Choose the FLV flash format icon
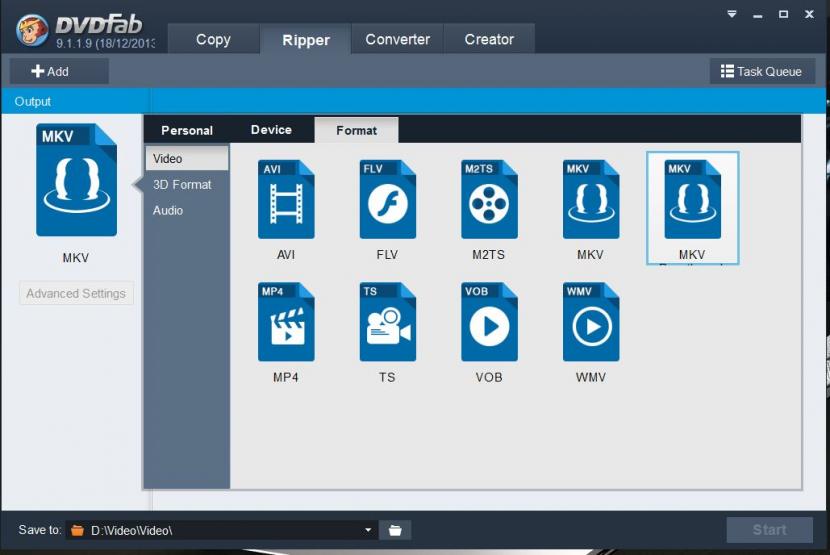 [x=387, y=199]
